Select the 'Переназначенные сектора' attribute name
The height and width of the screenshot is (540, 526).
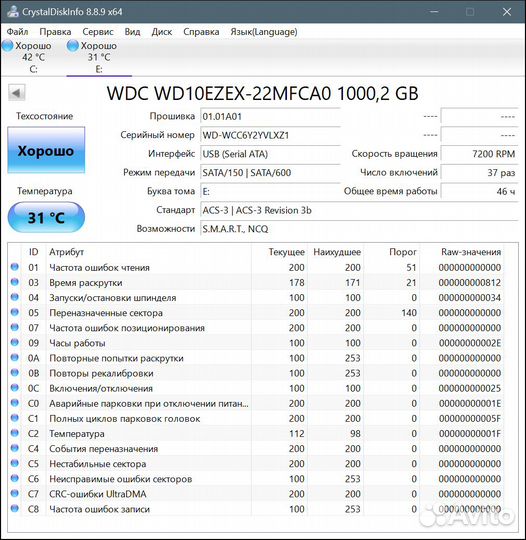106,313
